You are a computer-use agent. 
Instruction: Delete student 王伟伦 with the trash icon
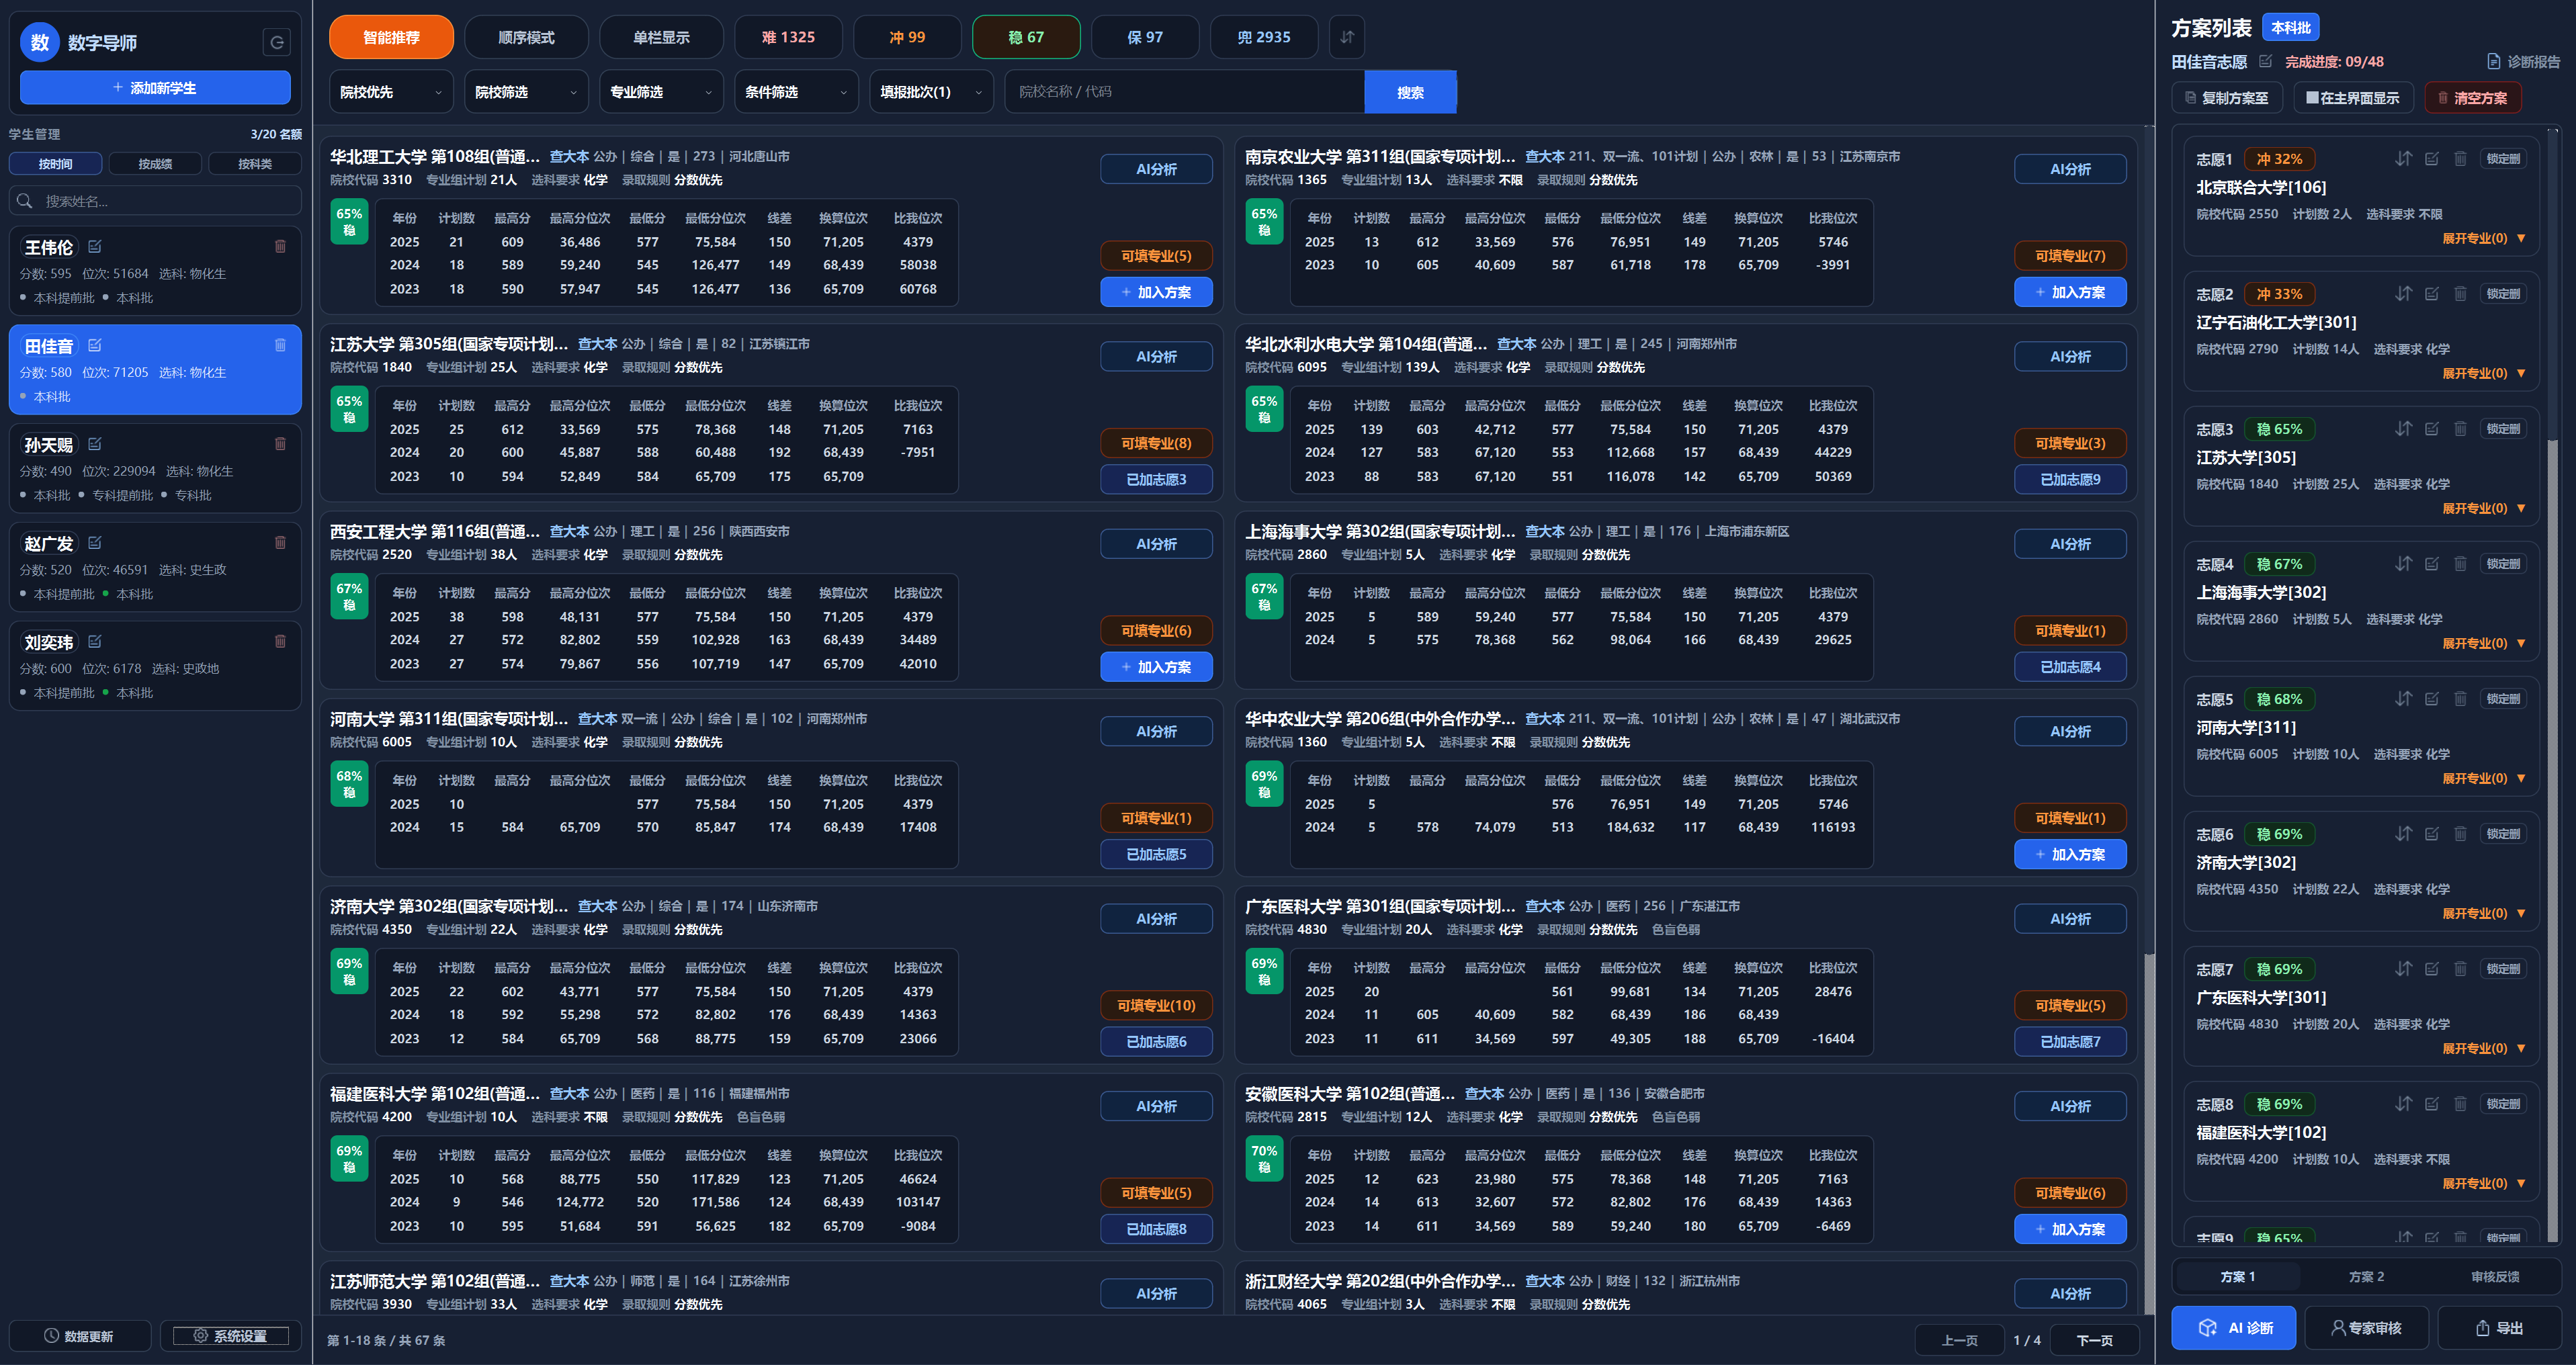[x=280, y=246]
